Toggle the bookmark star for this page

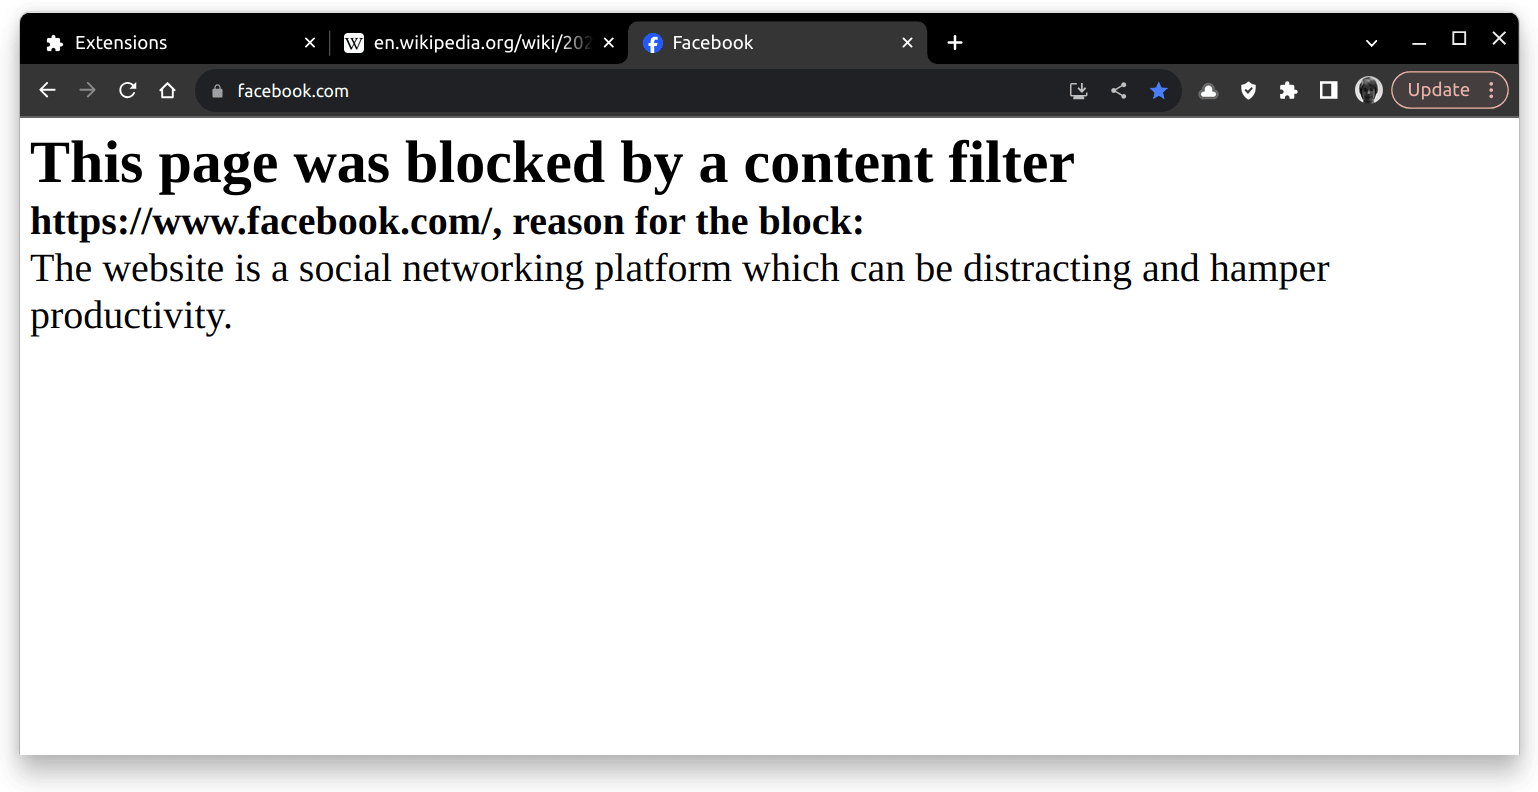coord(1158,91)
